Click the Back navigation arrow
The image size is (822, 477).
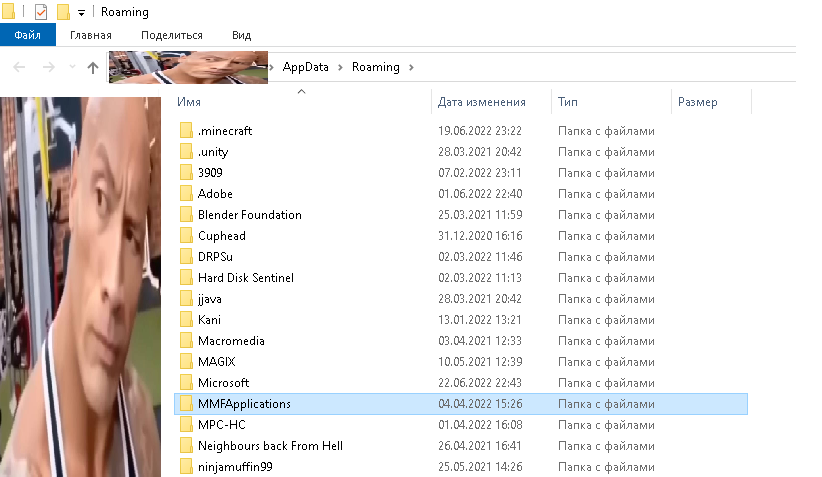pos(20,67)
